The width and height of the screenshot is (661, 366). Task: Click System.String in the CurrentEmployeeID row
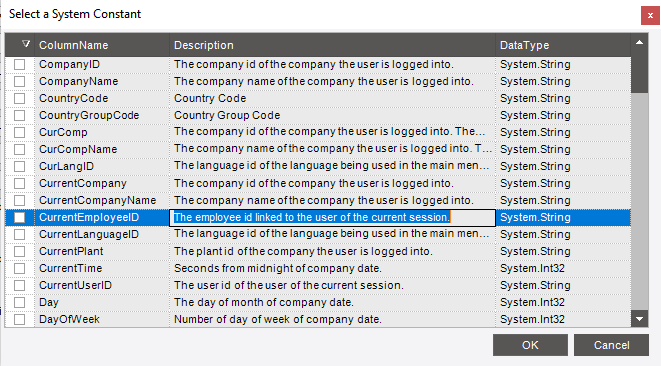click(x=563, y=217)
